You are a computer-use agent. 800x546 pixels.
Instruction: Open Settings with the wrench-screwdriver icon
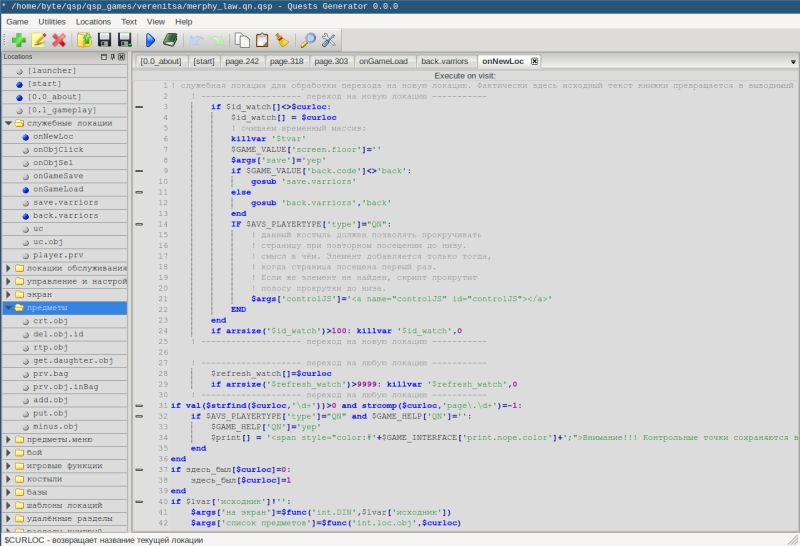(x=328, y=40)
